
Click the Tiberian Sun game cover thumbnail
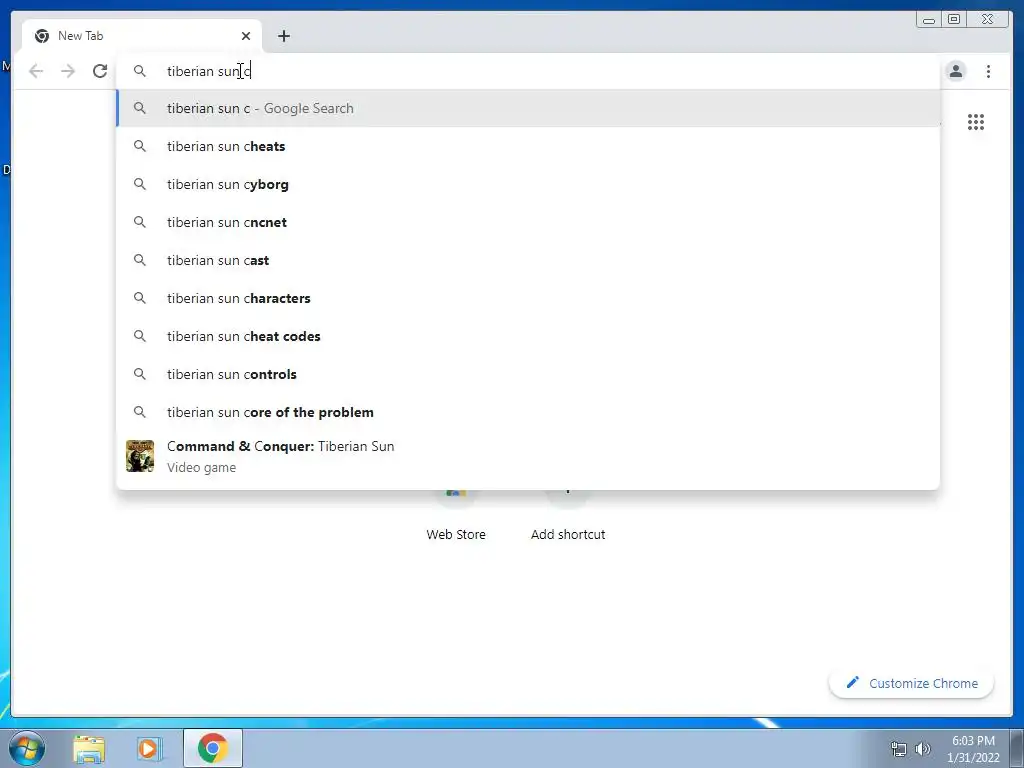(x=140, y=456)
